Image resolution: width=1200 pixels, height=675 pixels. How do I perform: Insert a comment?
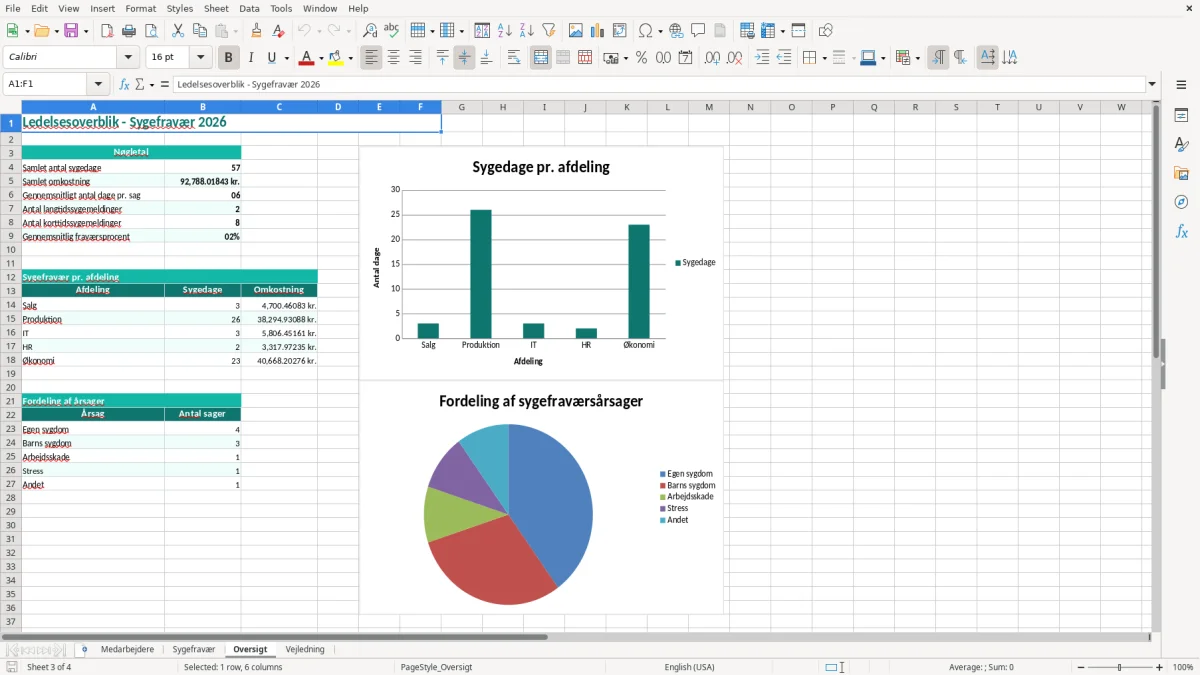[x=698, y=31]
